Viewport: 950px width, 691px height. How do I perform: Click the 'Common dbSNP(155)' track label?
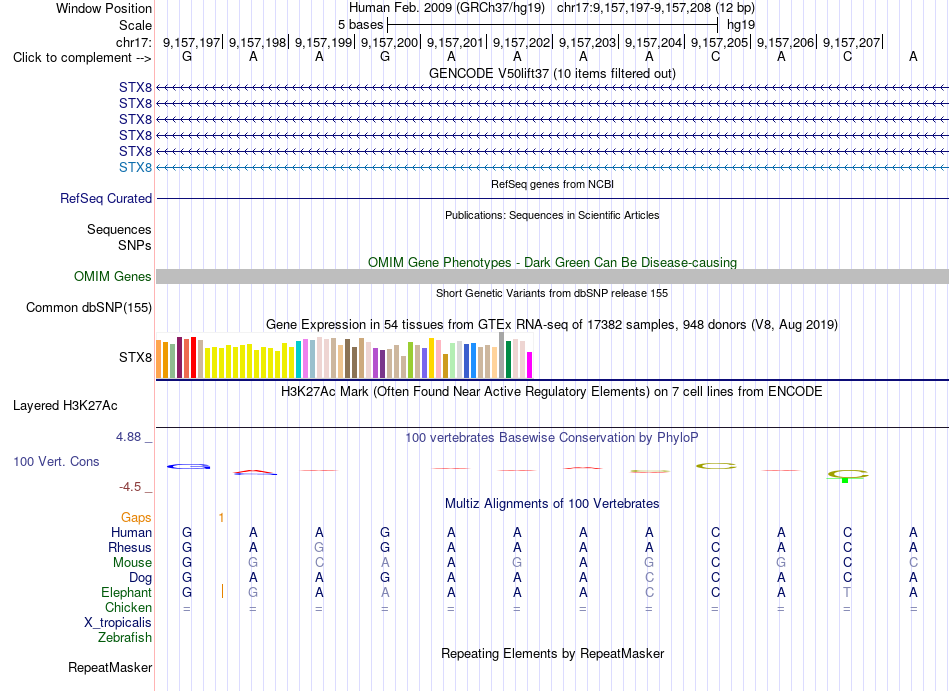pyautogui.click(x=89, y=308)
